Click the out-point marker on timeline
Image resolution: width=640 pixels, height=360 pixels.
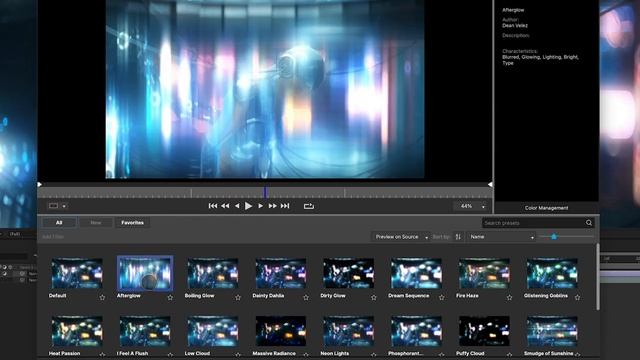pos(490,184)
